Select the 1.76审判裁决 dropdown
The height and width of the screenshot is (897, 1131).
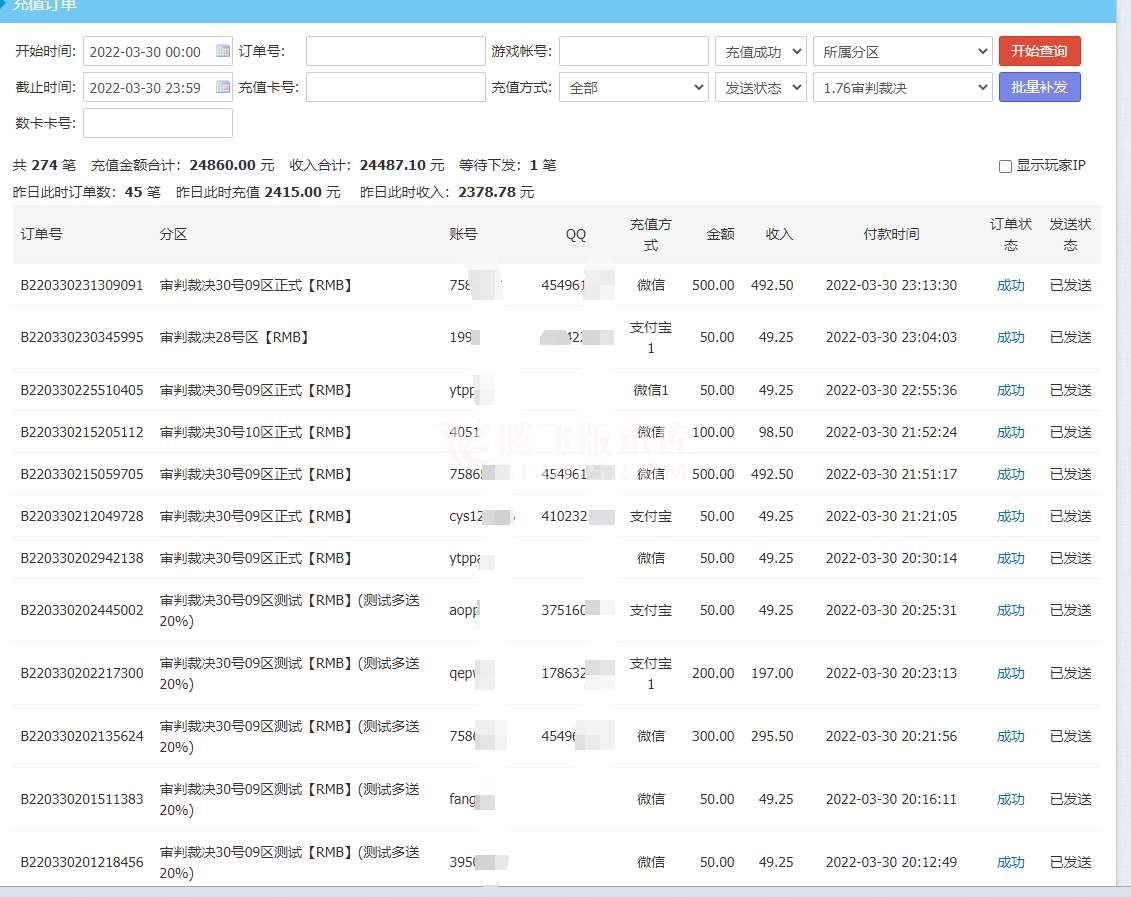[x=901, y=87]
